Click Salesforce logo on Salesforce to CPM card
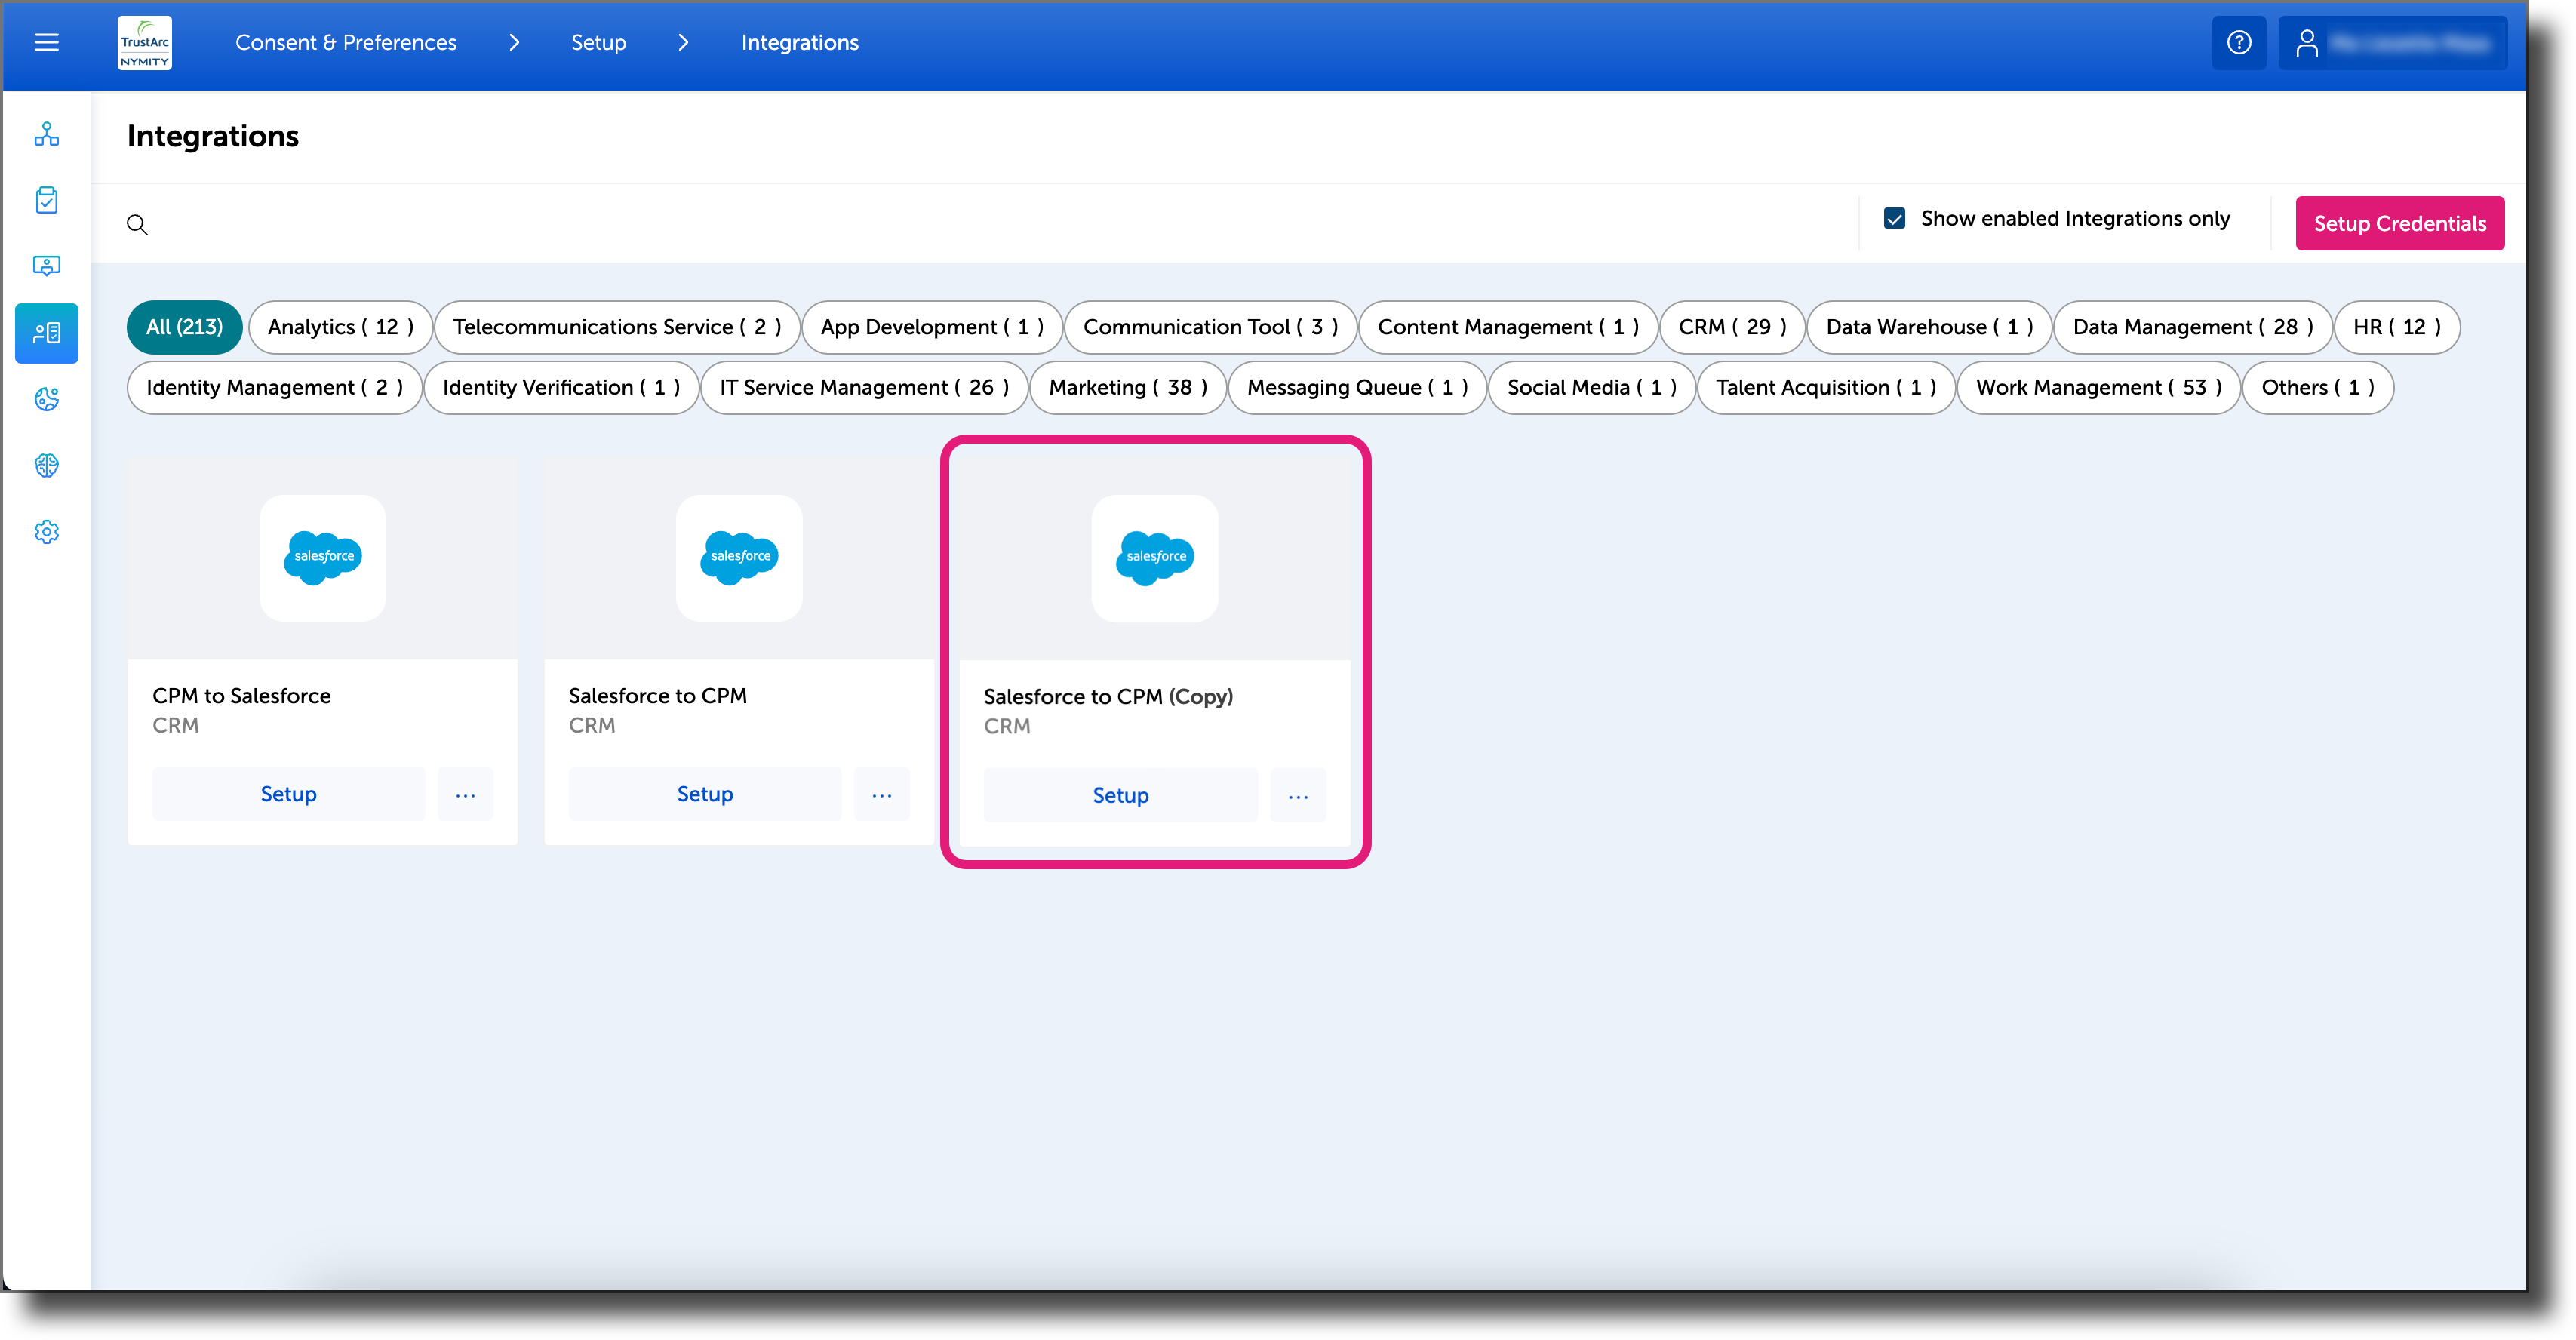This screenshot has height=1340, width=2576. 739,557
